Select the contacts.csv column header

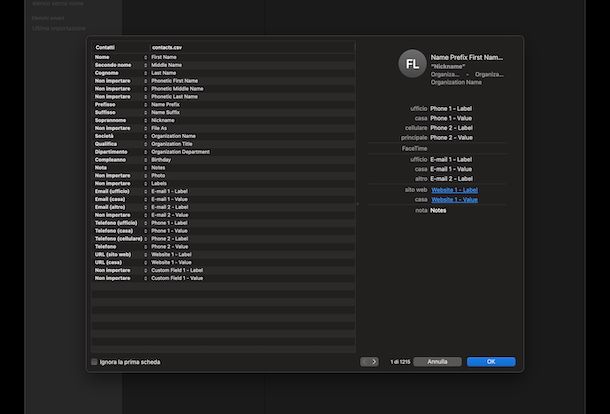(167, 47)
